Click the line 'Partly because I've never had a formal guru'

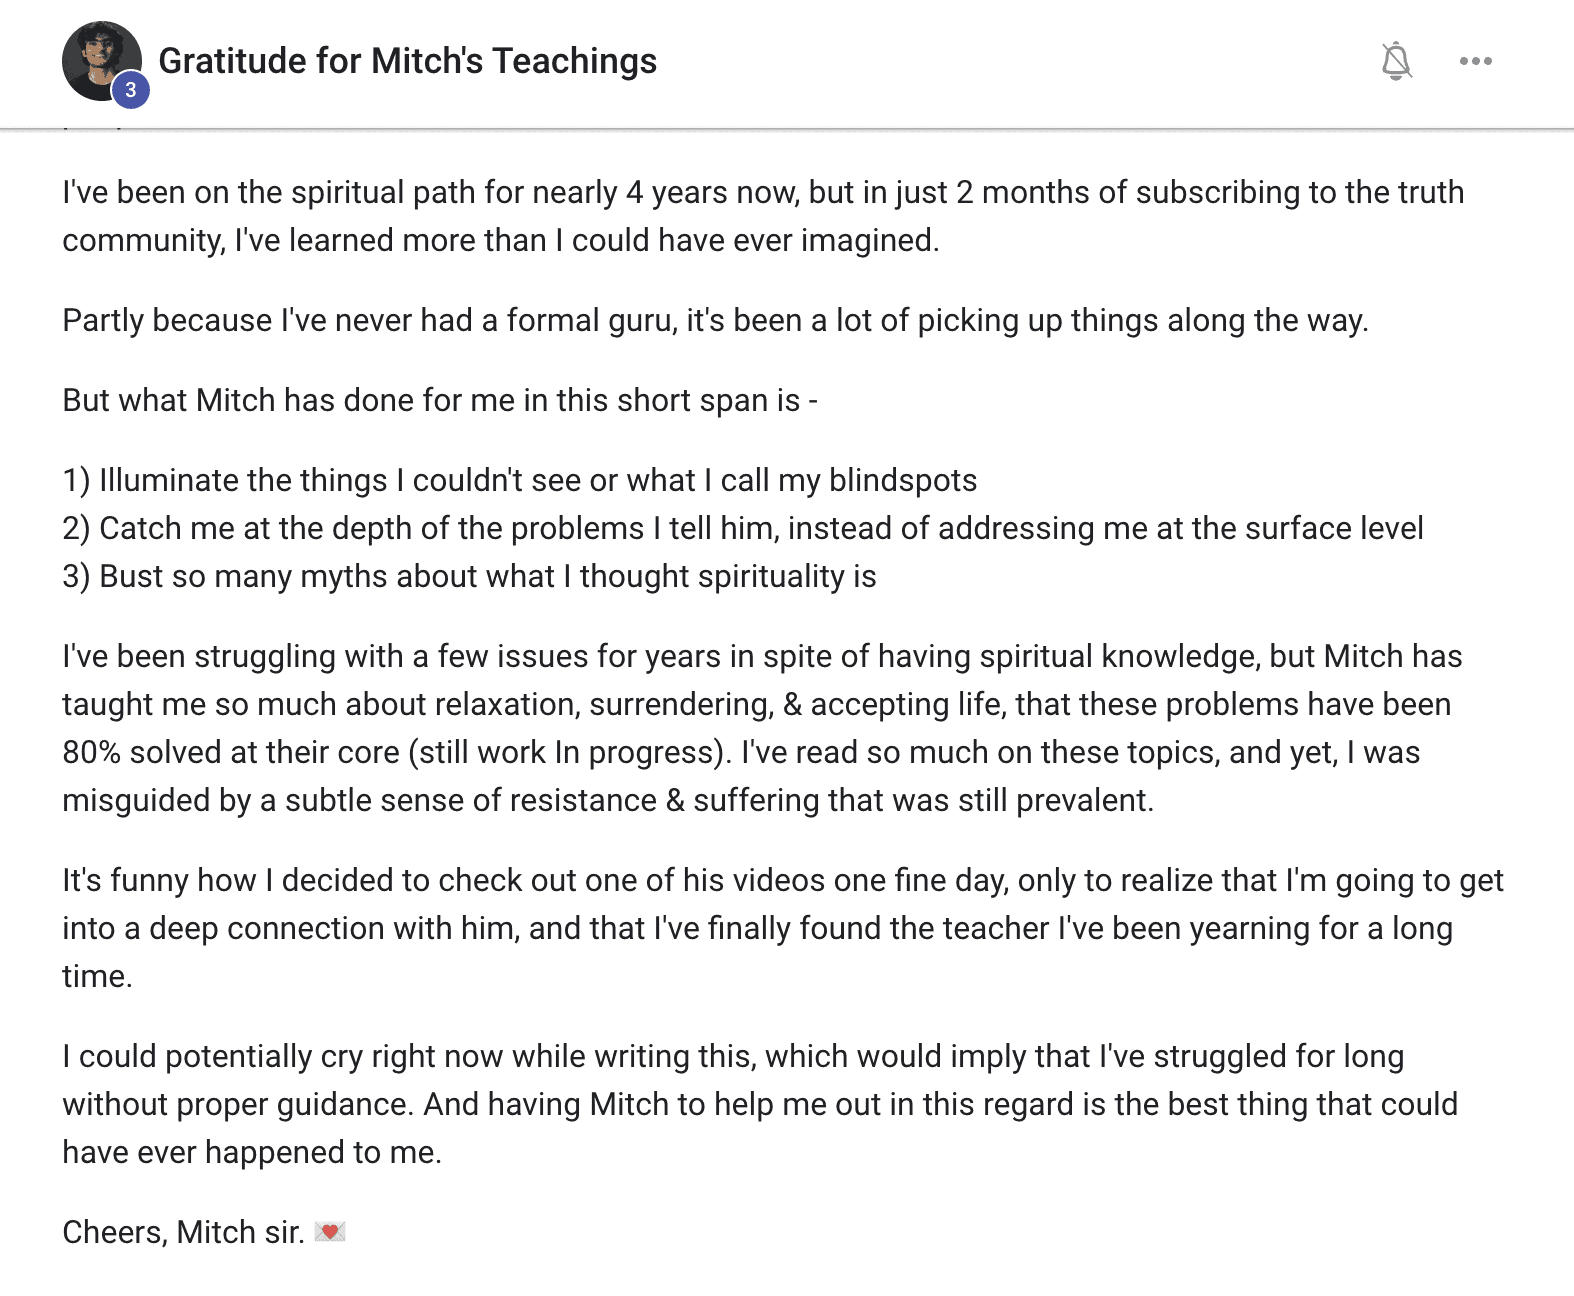(x=715, y=320)
